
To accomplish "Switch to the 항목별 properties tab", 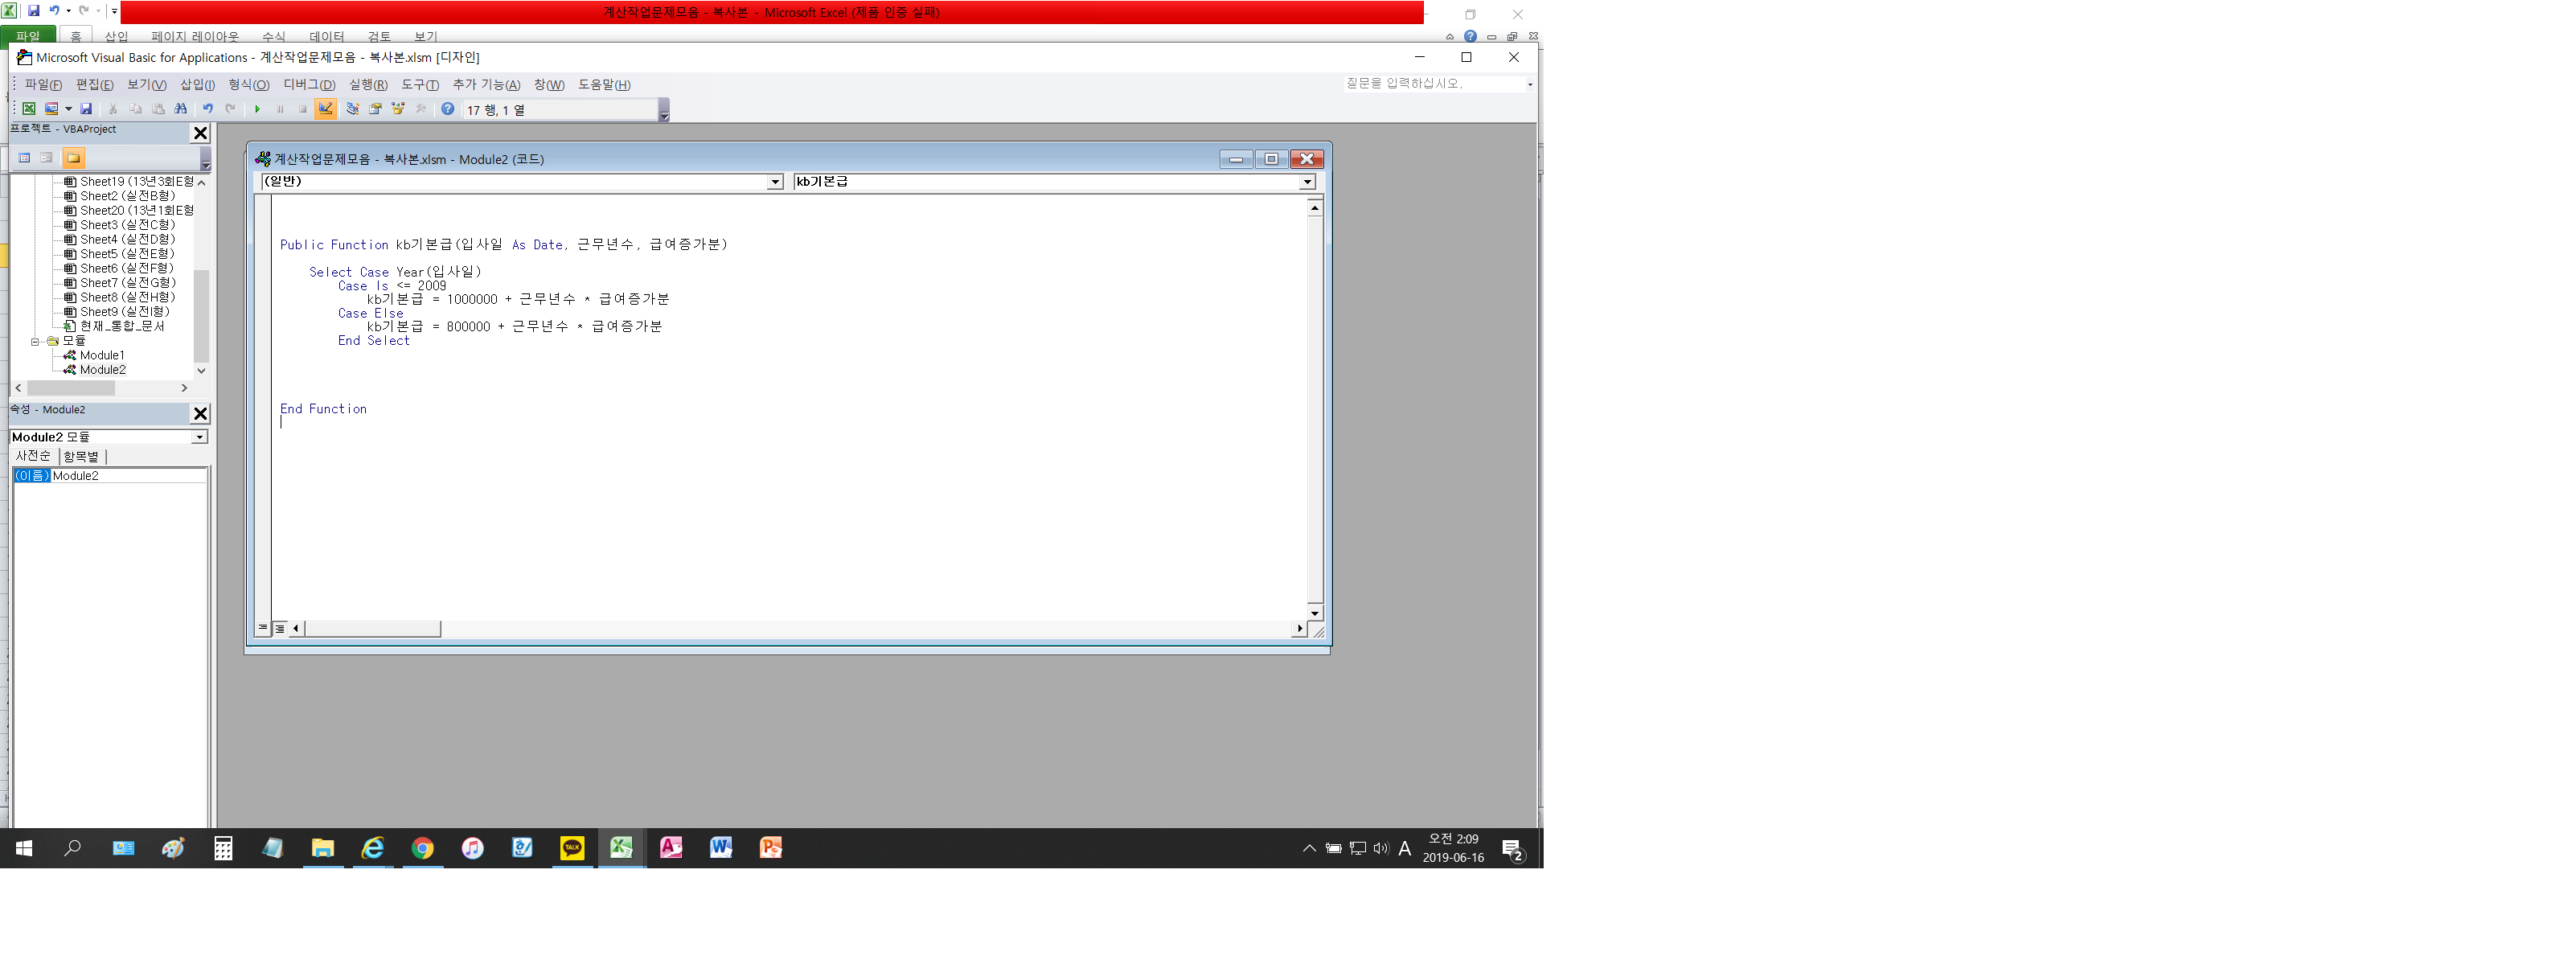I will (81, 456).
